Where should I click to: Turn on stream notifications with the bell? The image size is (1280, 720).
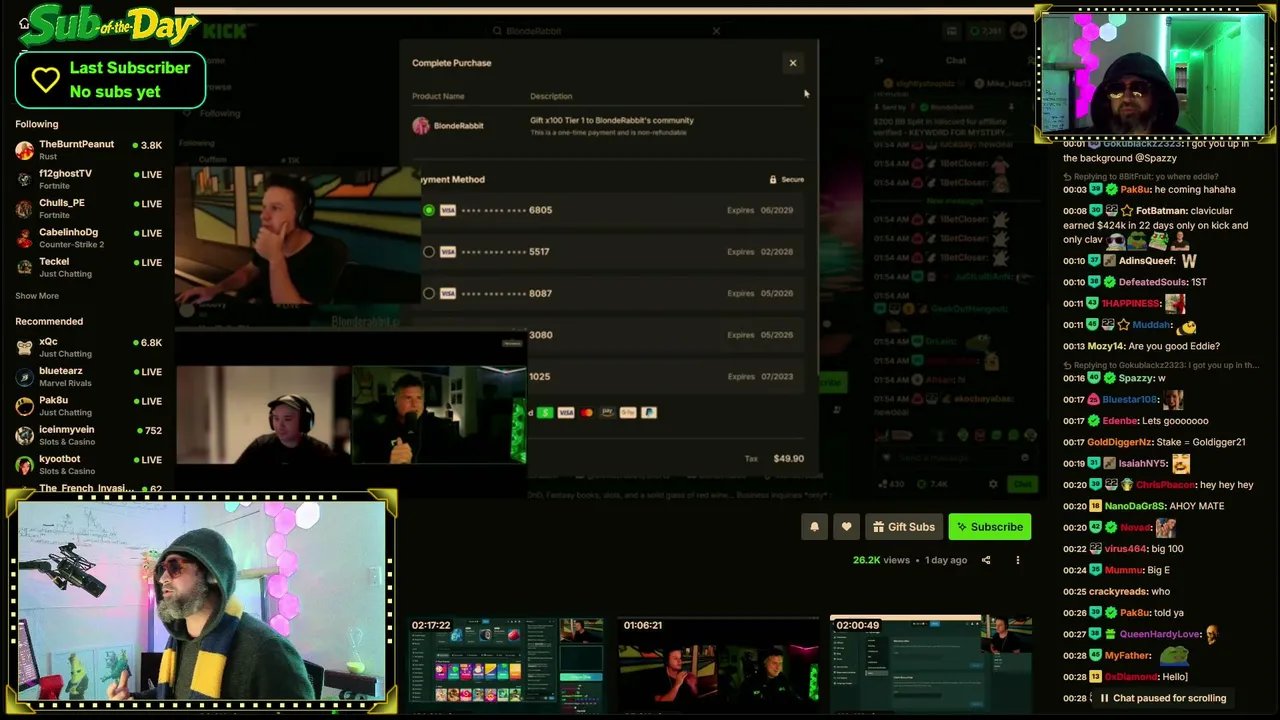[x=814, y=527]
